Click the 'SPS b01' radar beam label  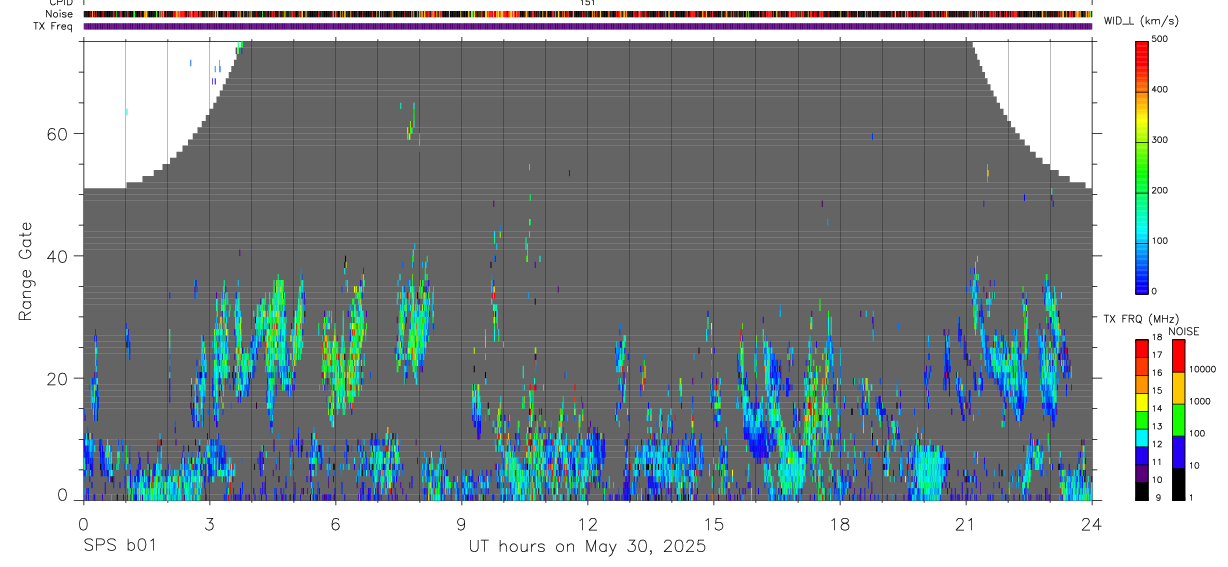[118, 547]
